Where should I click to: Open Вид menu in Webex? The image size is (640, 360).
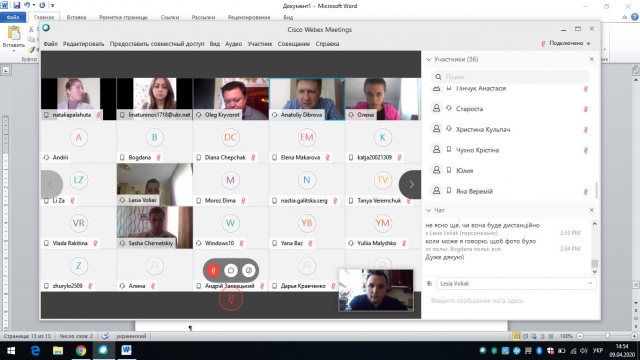pyautogui.click(x=215, y=44)
